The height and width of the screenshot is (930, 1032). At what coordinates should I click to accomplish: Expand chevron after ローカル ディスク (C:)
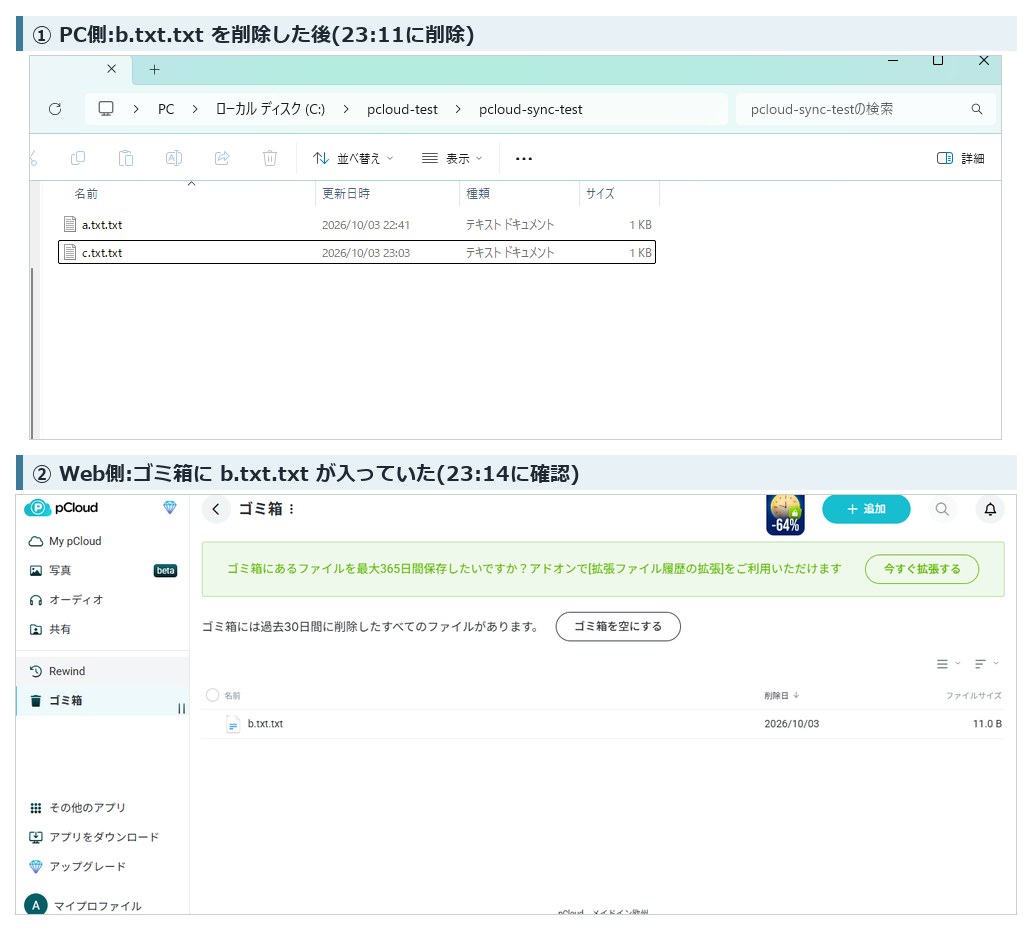[346, 109]
